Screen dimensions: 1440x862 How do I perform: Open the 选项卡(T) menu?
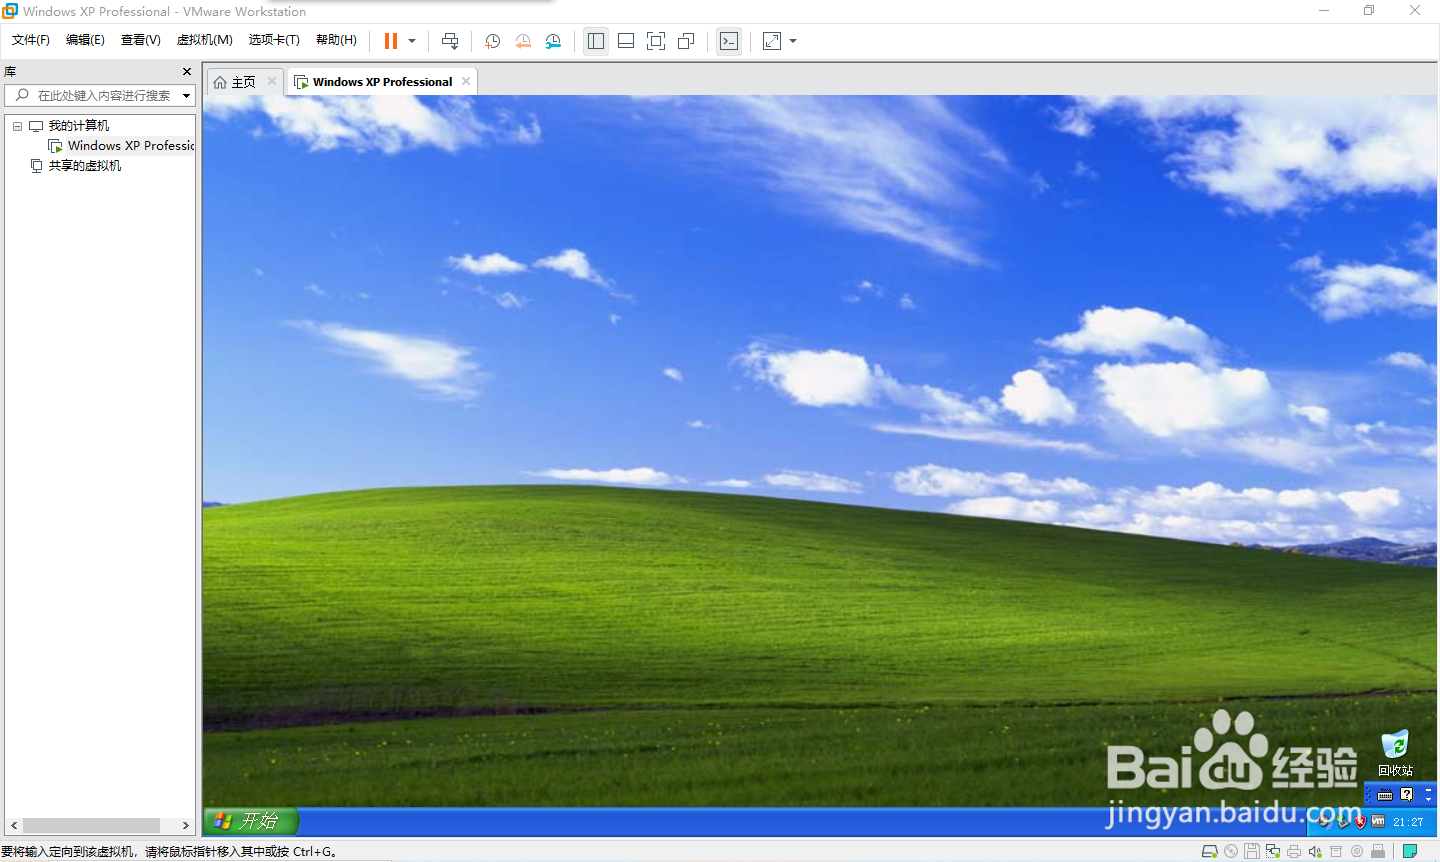tap(274, 40)
